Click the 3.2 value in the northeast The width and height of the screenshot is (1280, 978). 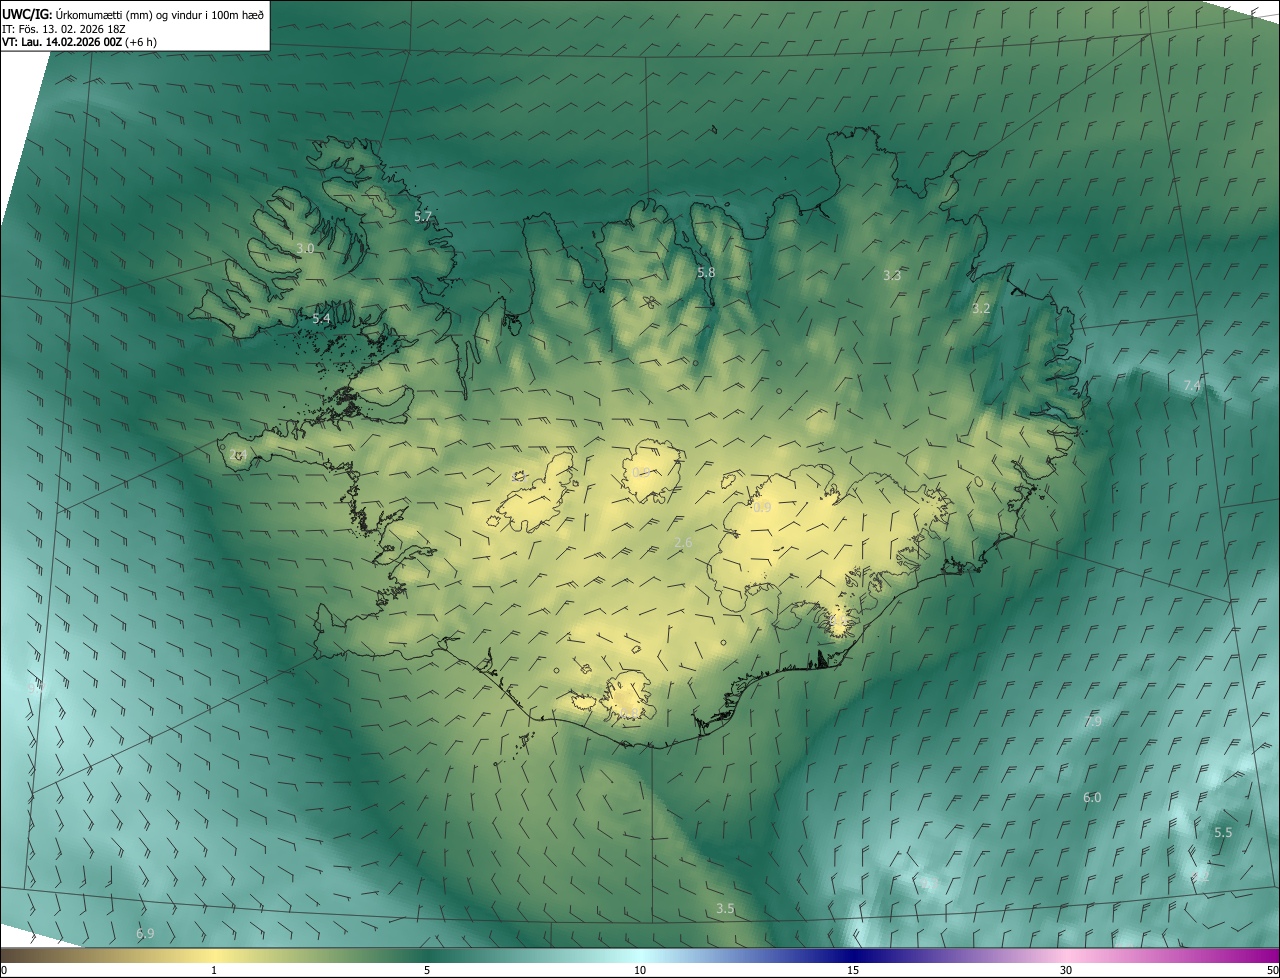981,309
